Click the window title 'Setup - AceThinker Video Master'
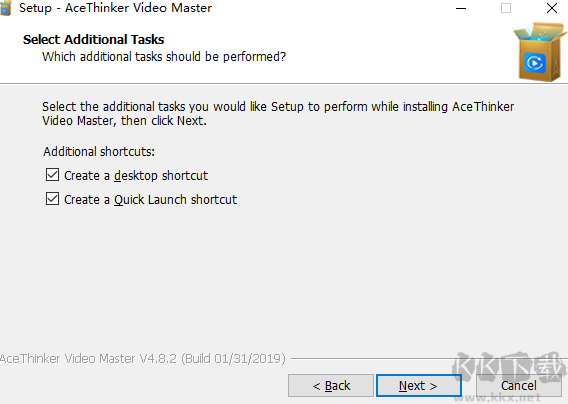The image size is (568, 404). tap(116, 8)
